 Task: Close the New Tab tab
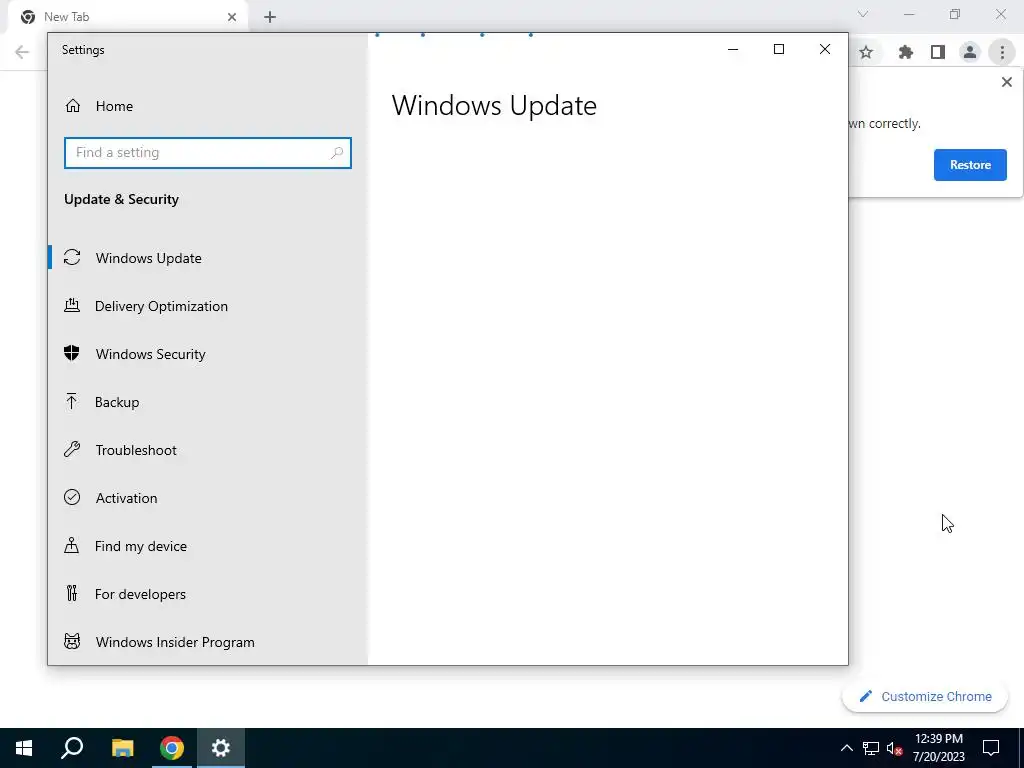point(232,17)
